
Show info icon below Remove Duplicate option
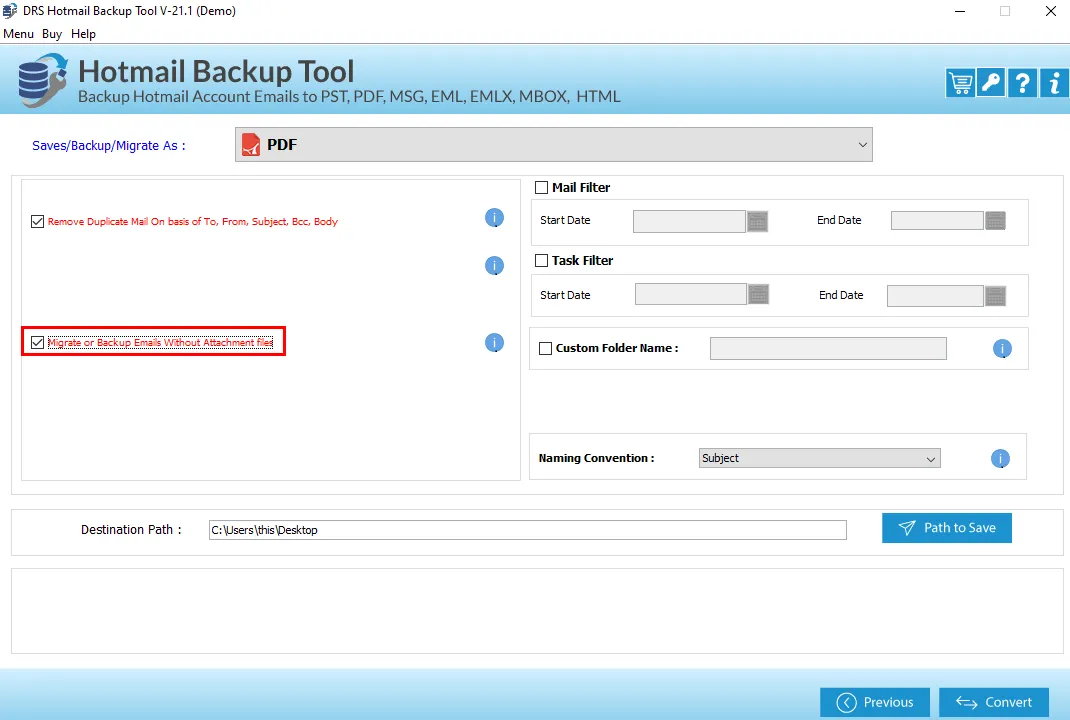[494, 265]
